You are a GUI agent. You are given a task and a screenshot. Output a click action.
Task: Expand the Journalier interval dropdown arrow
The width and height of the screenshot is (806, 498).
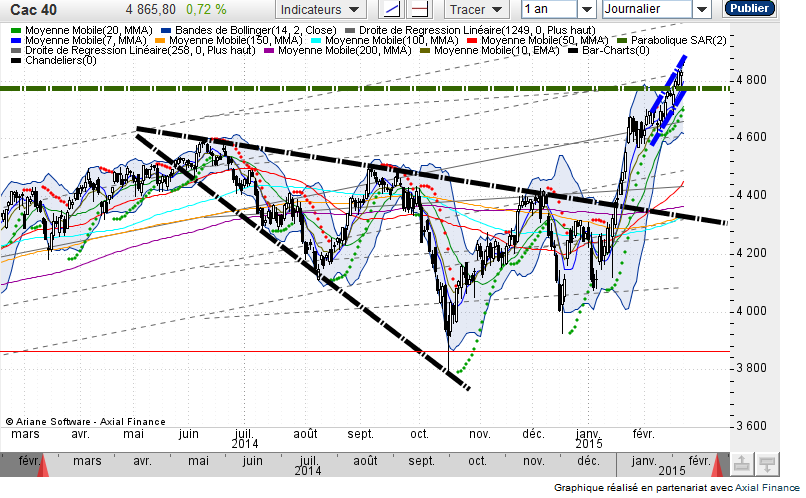coord(701,9)
